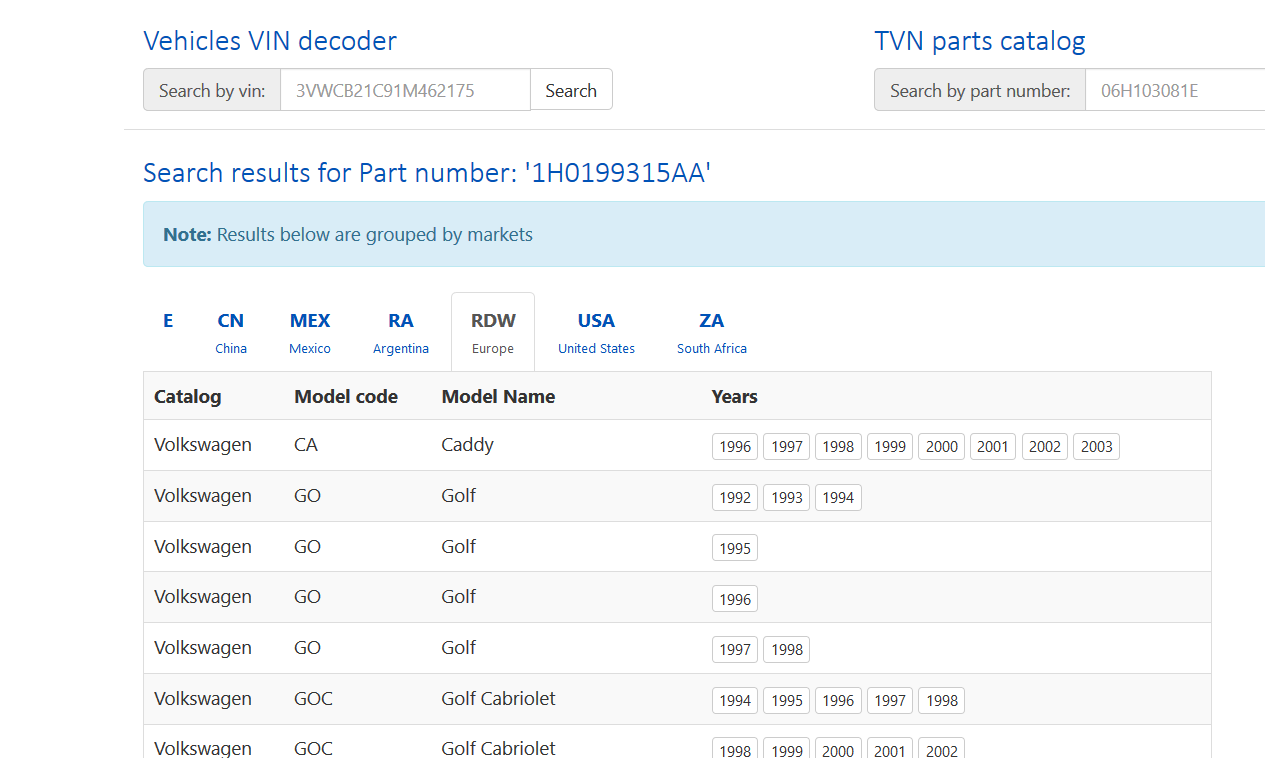Click the VIN search input field
The height and width of the screenshot is (758, 1265).
(405, 90)
